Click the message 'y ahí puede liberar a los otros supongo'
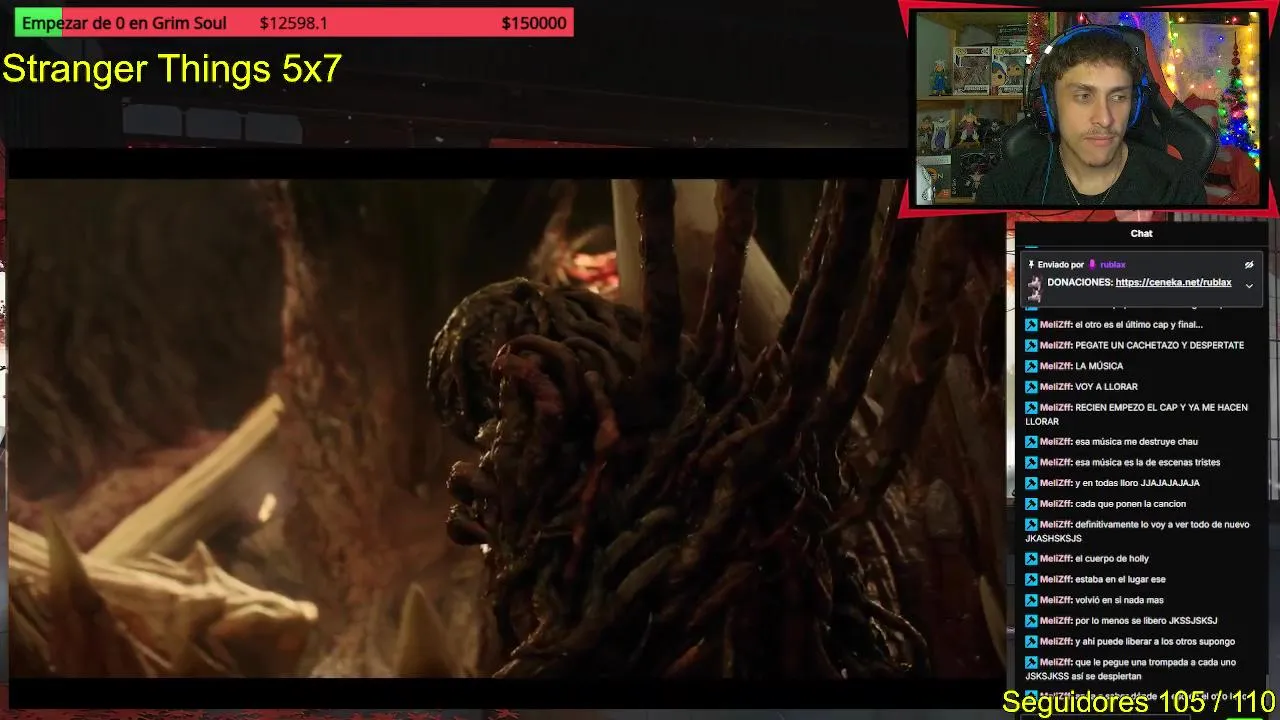1280x720 pixels. click(x=1155, y=642)
